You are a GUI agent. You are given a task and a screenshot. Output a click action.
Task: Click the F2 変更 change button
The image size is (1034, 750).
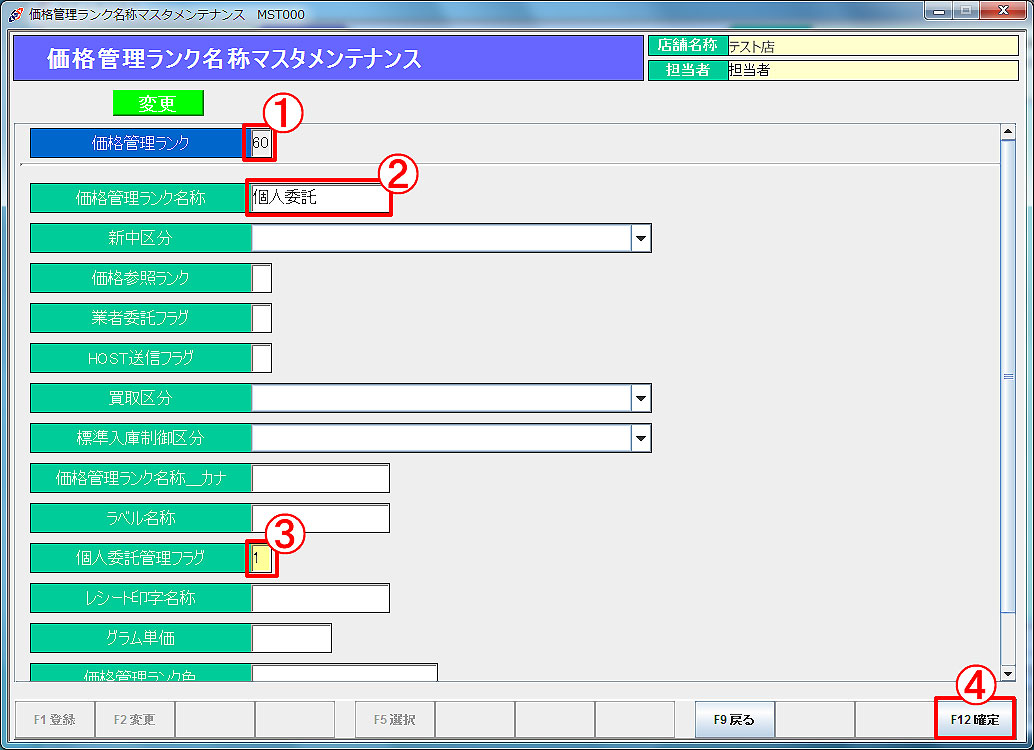click(x=135, y=719)
